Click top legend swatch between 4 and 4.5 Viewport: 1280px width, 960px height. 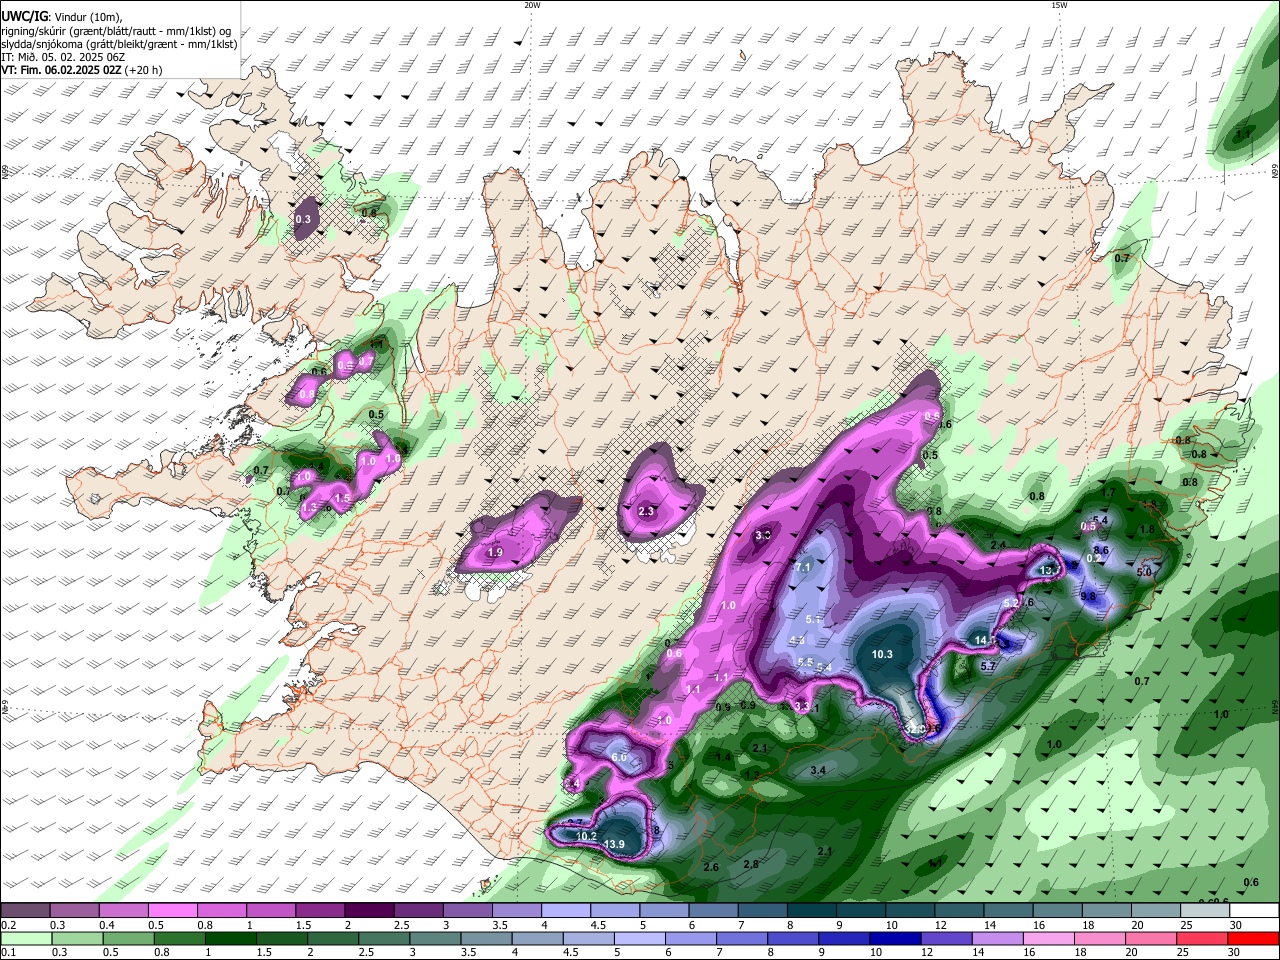566,910
